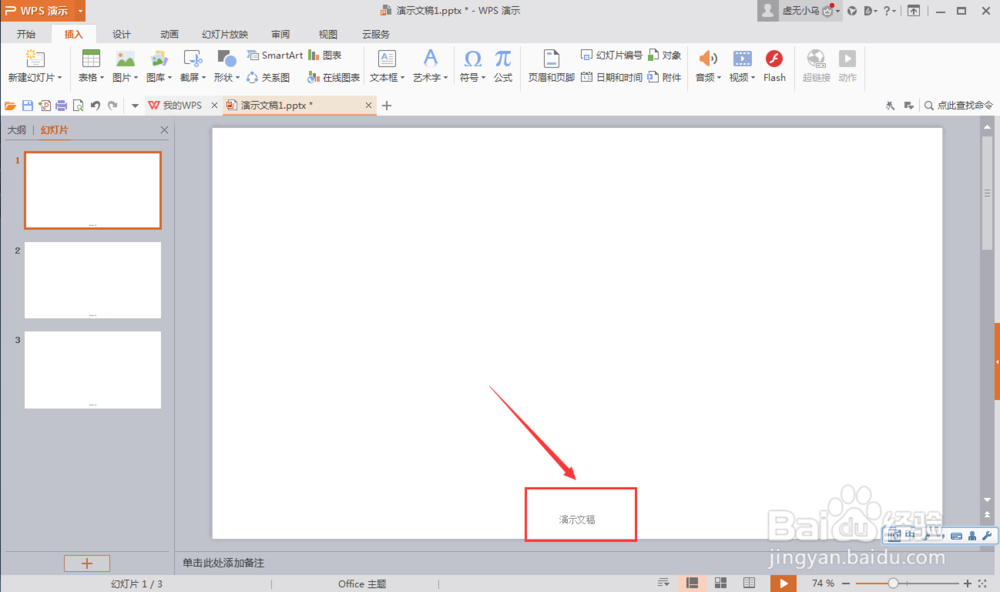Insert a 图表 chart

click(x=325, y=56)
